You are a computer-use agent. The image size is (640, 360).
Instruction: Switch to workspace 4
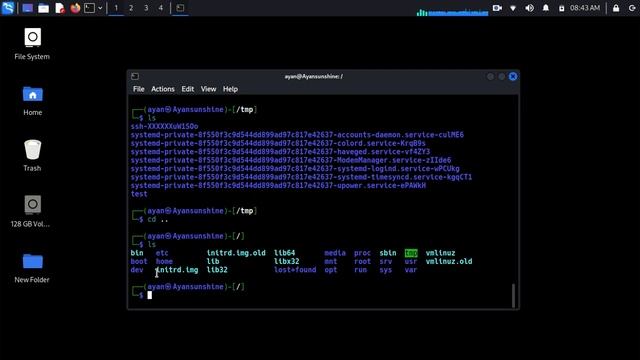point(161,8)
